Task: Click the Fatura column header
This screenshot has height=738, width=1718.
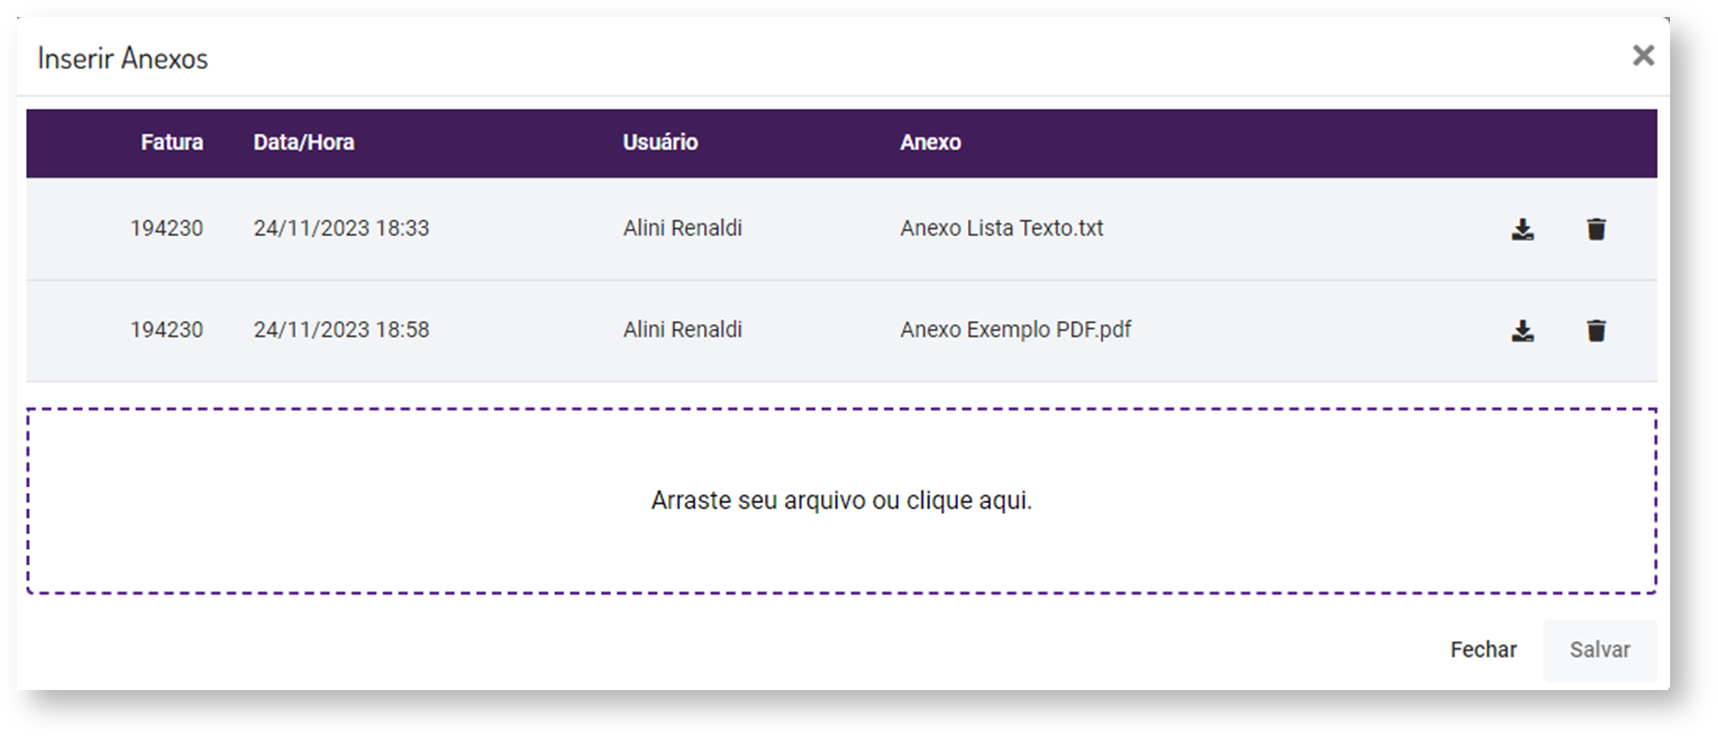Action: point(172,143)
